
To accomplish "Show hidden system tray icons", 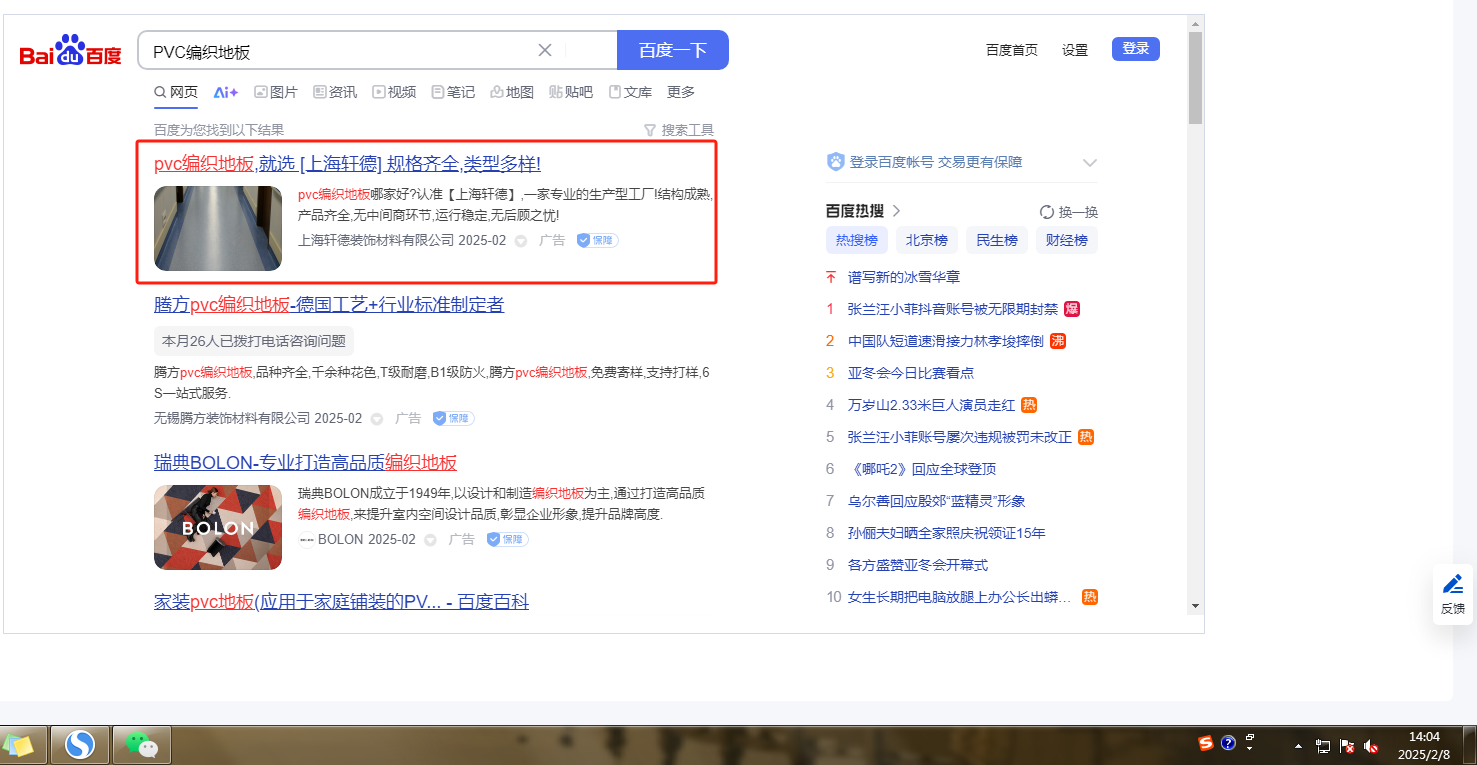I will (x=1298, y=746).
